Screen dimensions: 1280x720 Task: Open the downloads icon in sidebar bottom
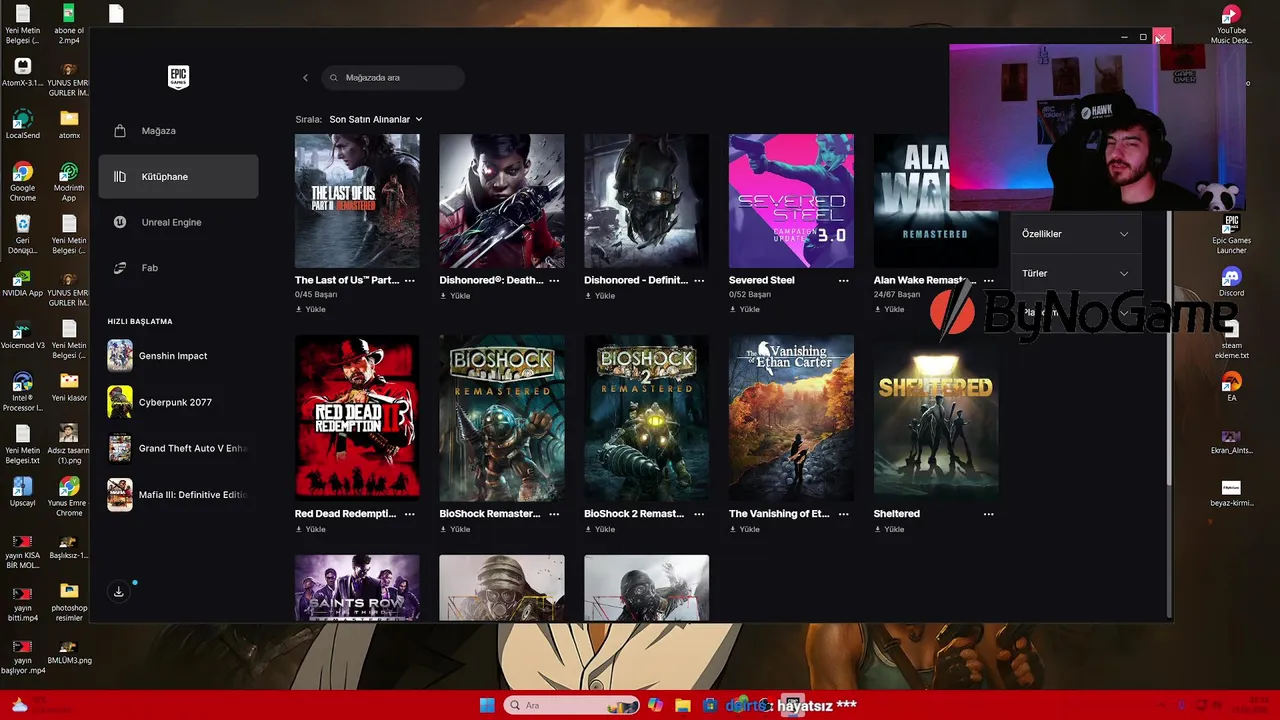pyautogui.click(x=118, y=592)
